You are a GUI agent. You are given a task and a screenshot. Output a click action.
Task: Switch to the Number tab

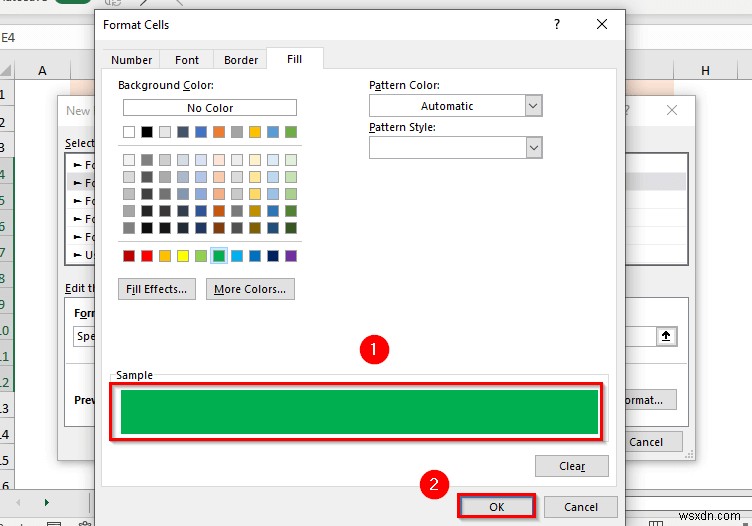(131, 60)
